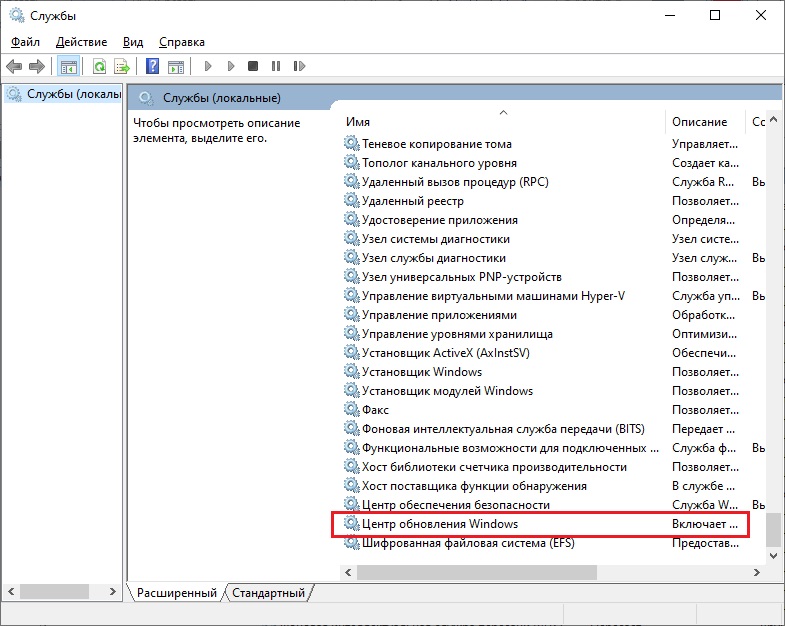Image resolution: width=785 pixels, height=626 pixels.
Task: Click the Stop service square icon
Action: pos(253,66)
